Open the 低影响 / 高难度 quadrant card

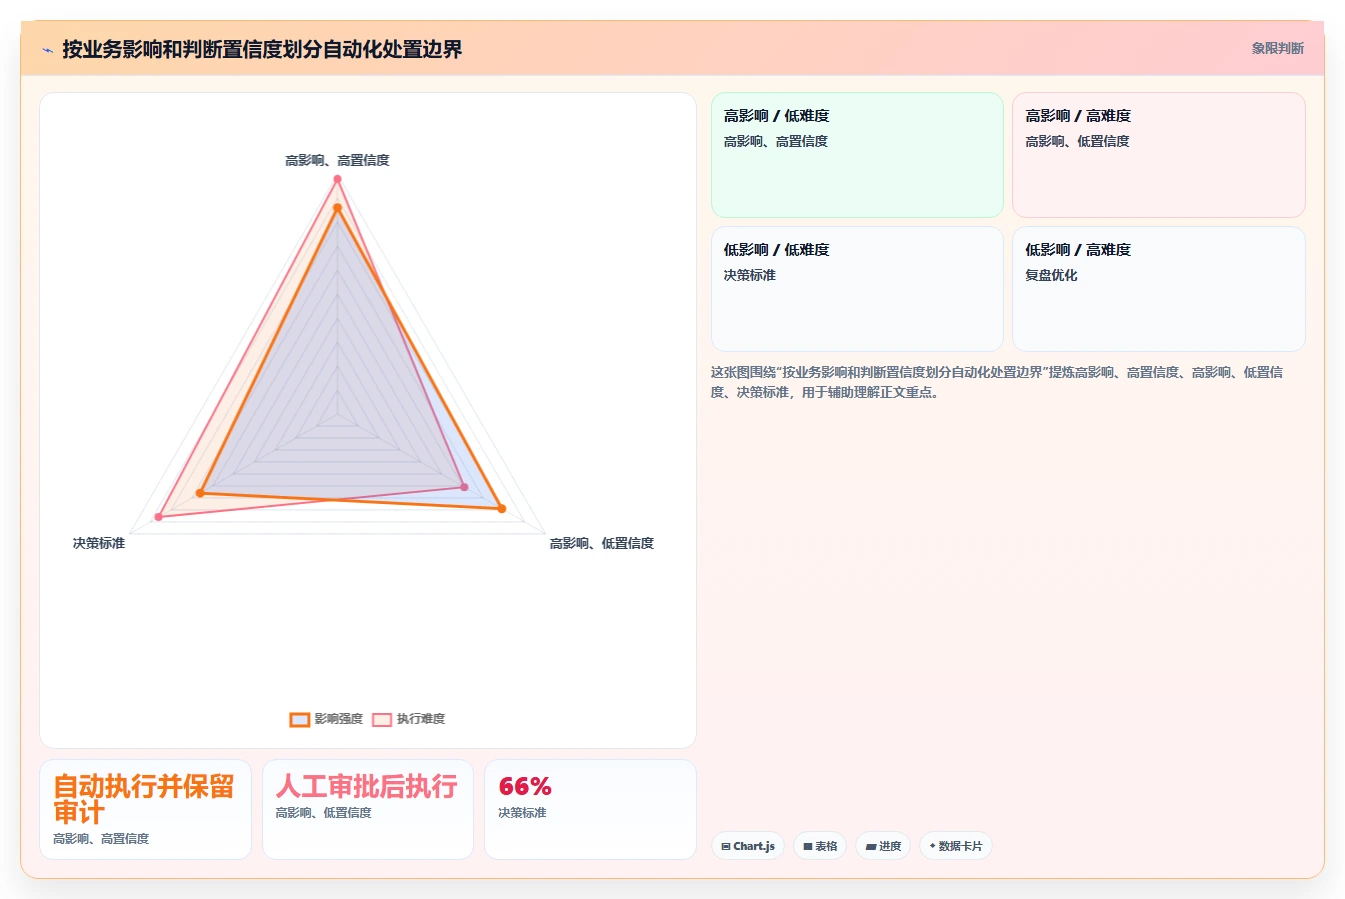(1158, 289)
